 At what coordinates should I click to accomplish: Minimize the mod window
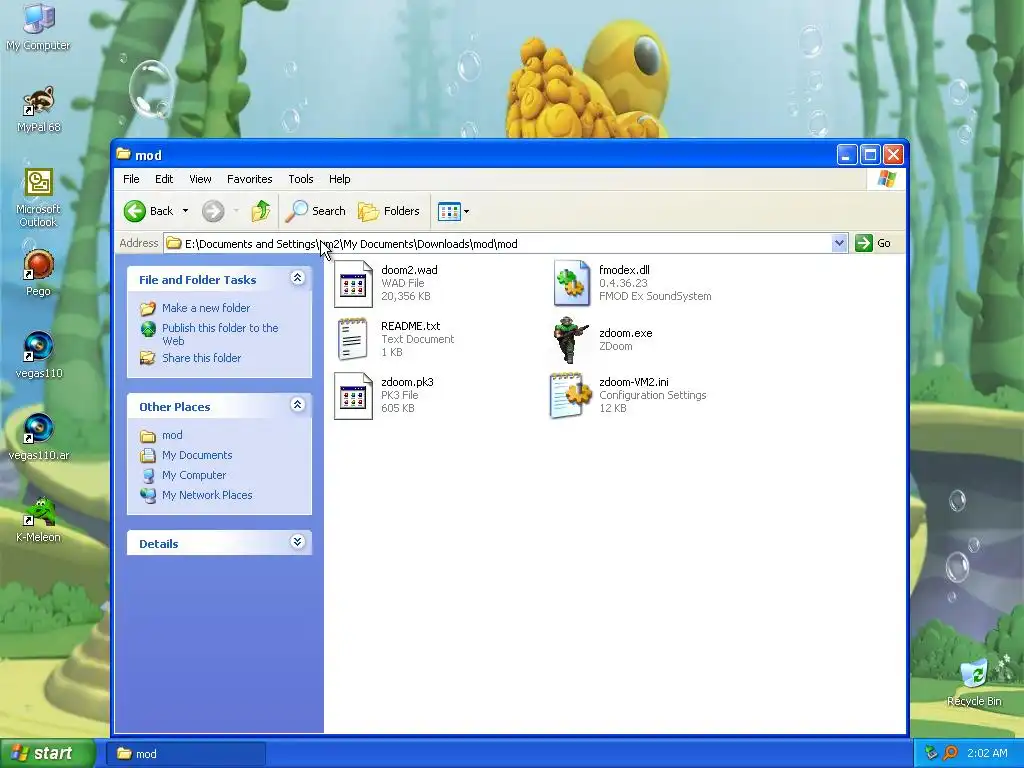[x=847, y=155]
